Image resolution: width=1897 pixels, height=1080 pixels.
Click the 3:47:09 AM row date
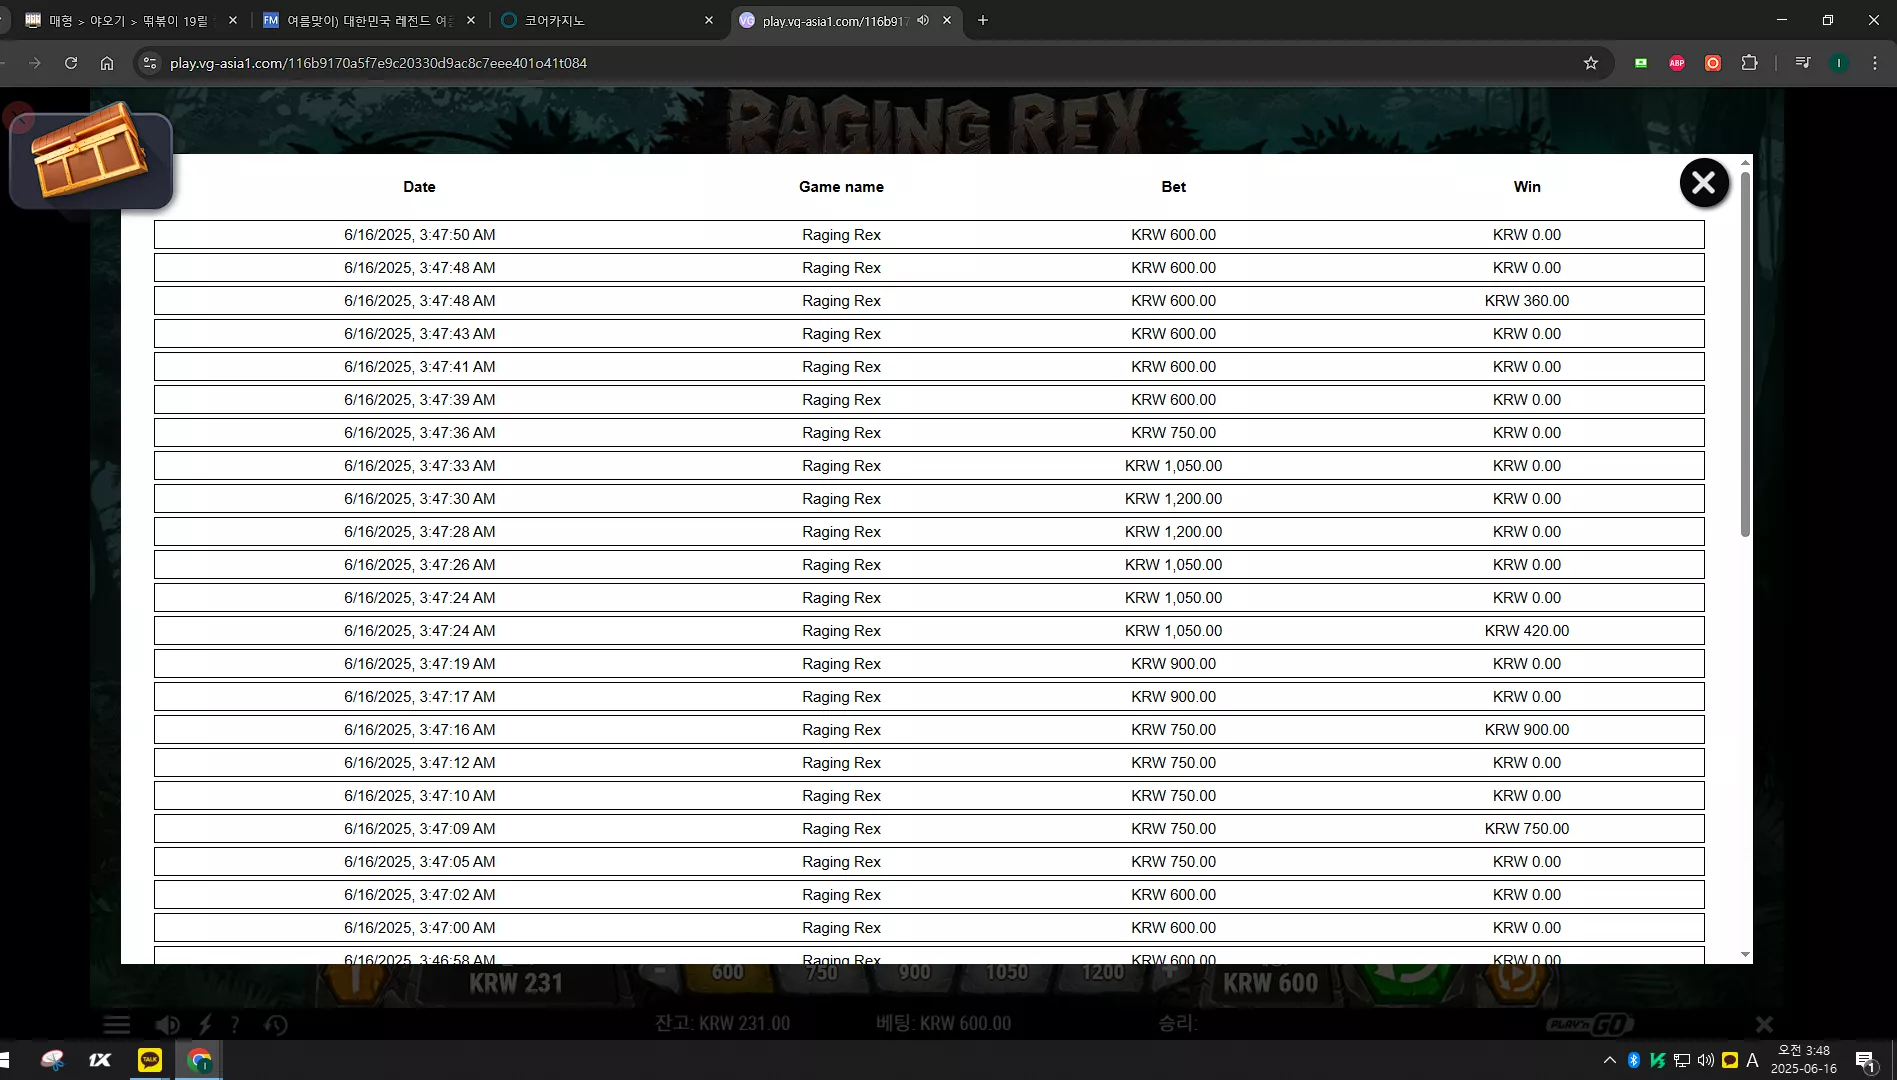[420, 829]
